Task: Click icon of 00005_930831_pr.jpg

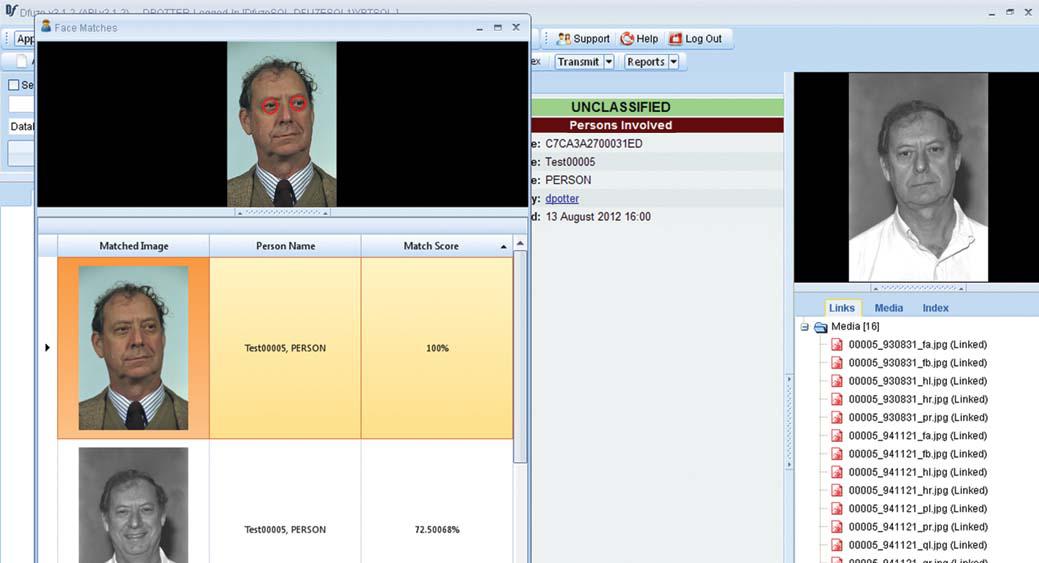Action: pos(837,417)
